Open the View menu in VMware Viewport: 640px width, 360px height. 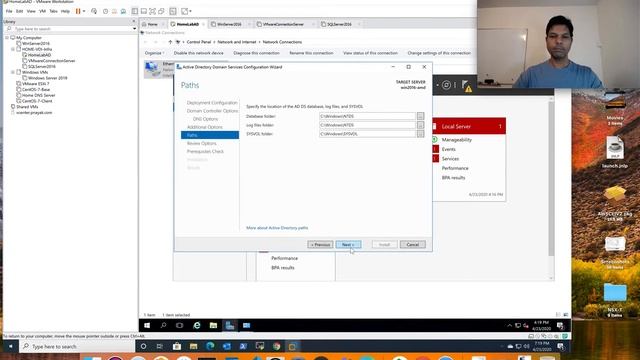point(31,11)
